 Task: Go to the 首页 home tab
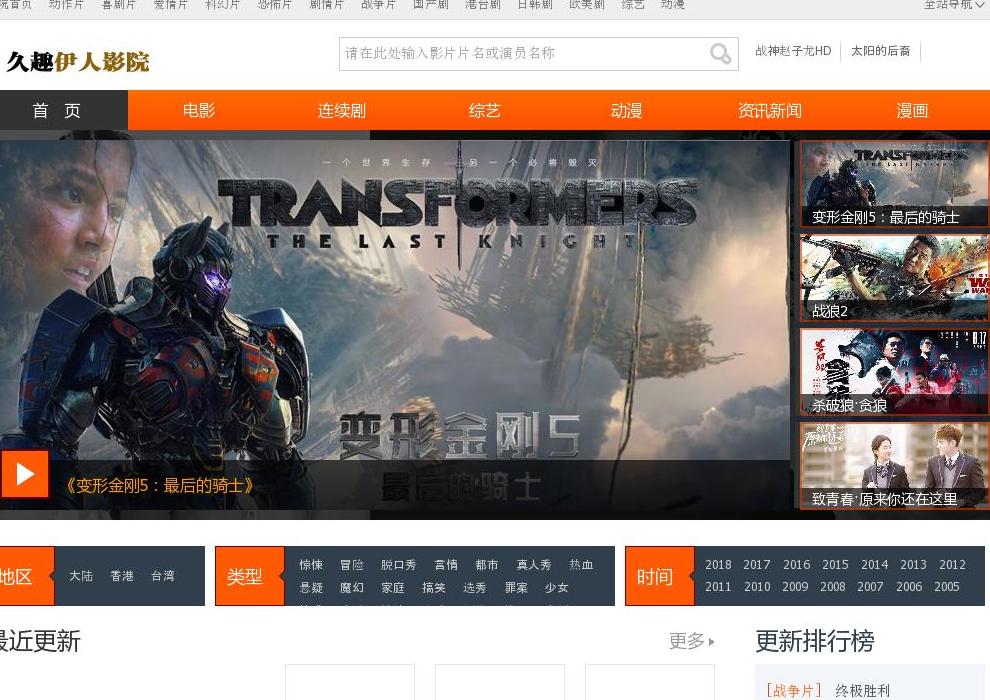tap(64, 110)
